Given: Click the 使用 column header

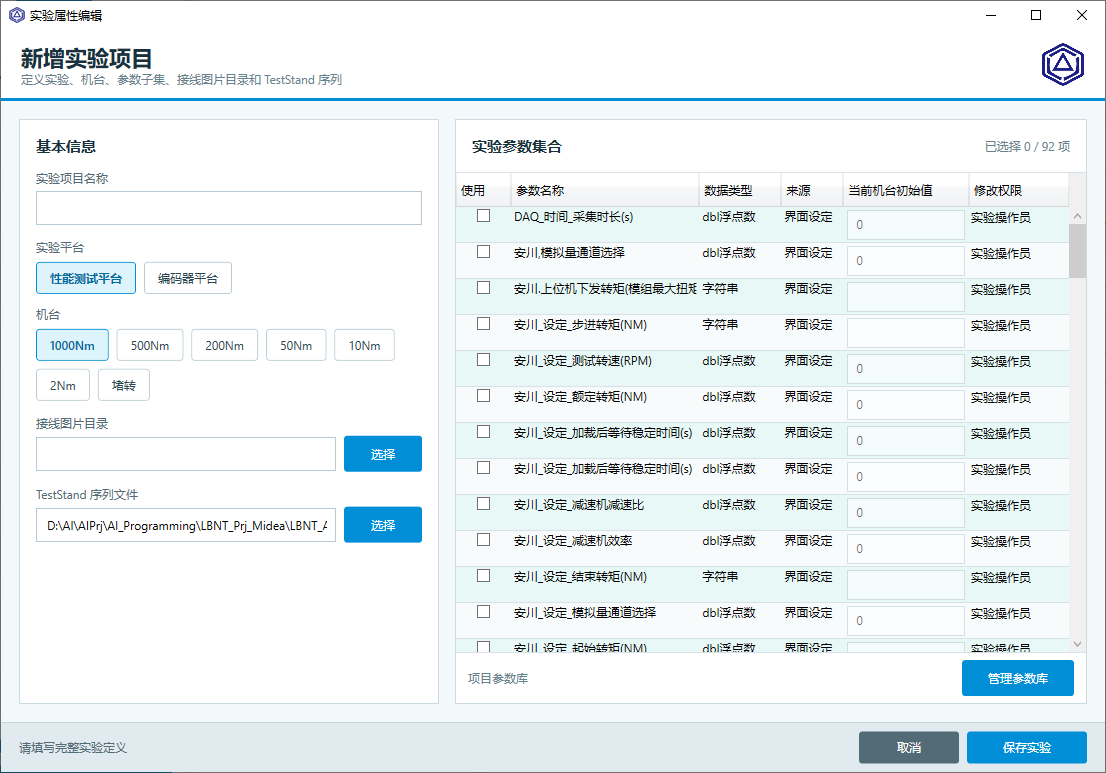Looking at the screenshot, I should [483, 190].
